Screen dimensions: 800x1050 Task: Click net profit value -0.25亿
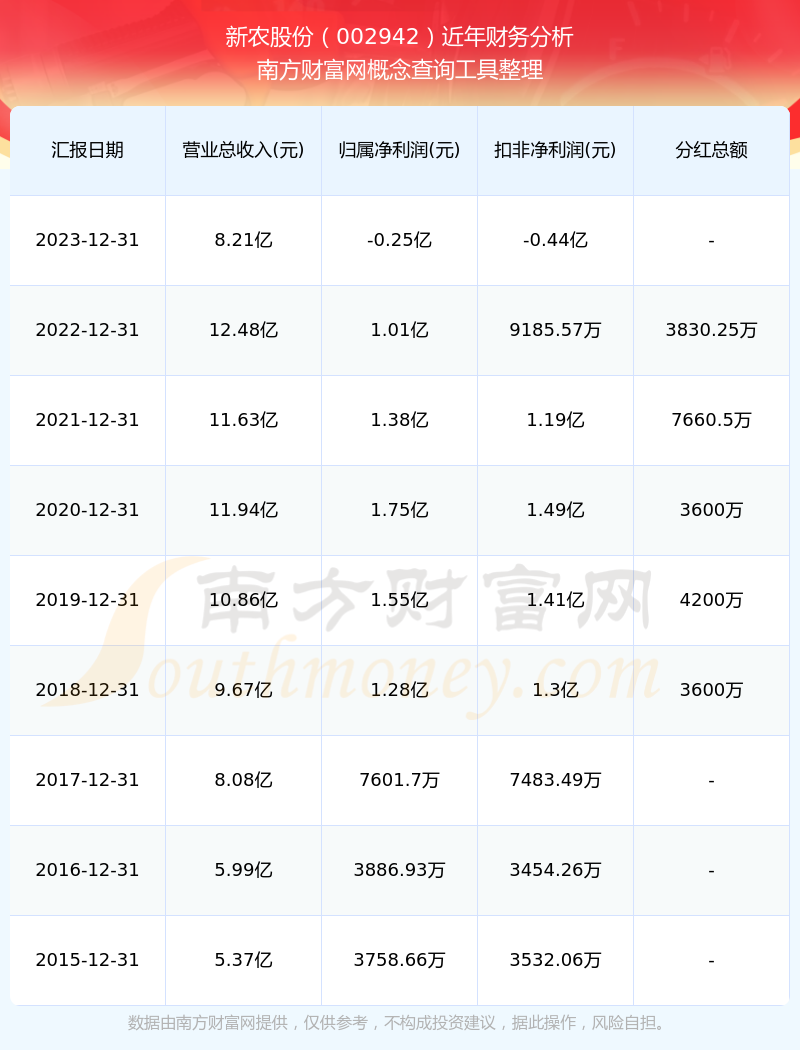(x=400, y=240)
